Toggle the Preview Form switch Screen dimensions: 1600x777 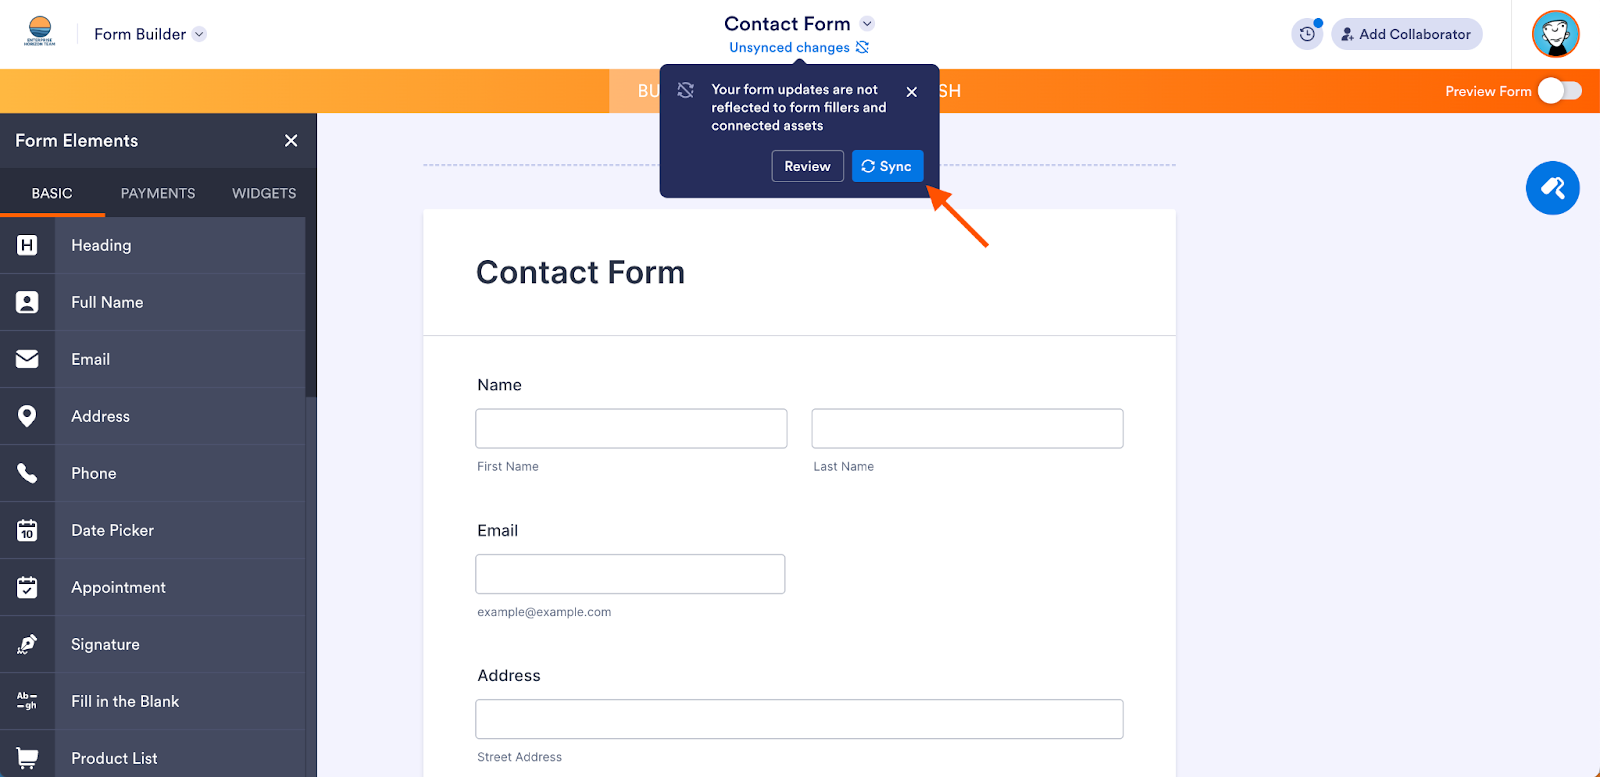click(1559, 91)
